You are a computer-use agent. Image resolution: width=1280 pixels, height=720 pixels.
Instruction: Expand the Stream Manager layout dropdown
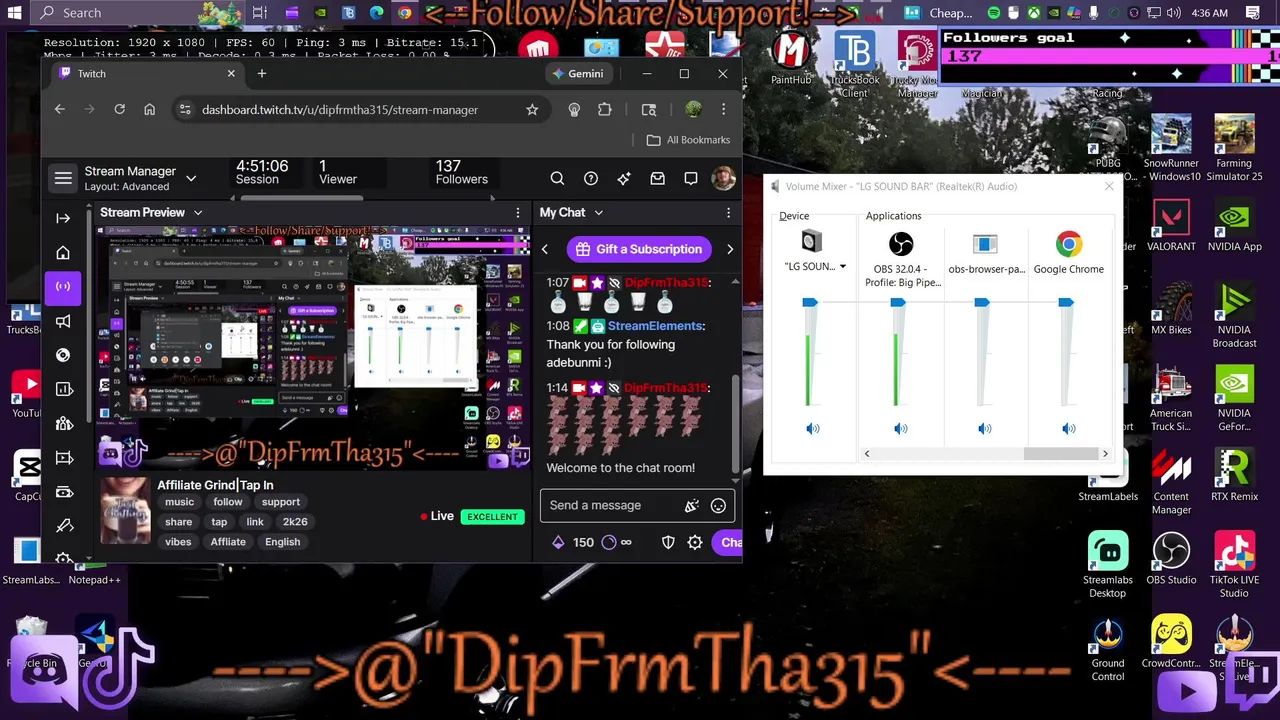click(x=191, y=179)
